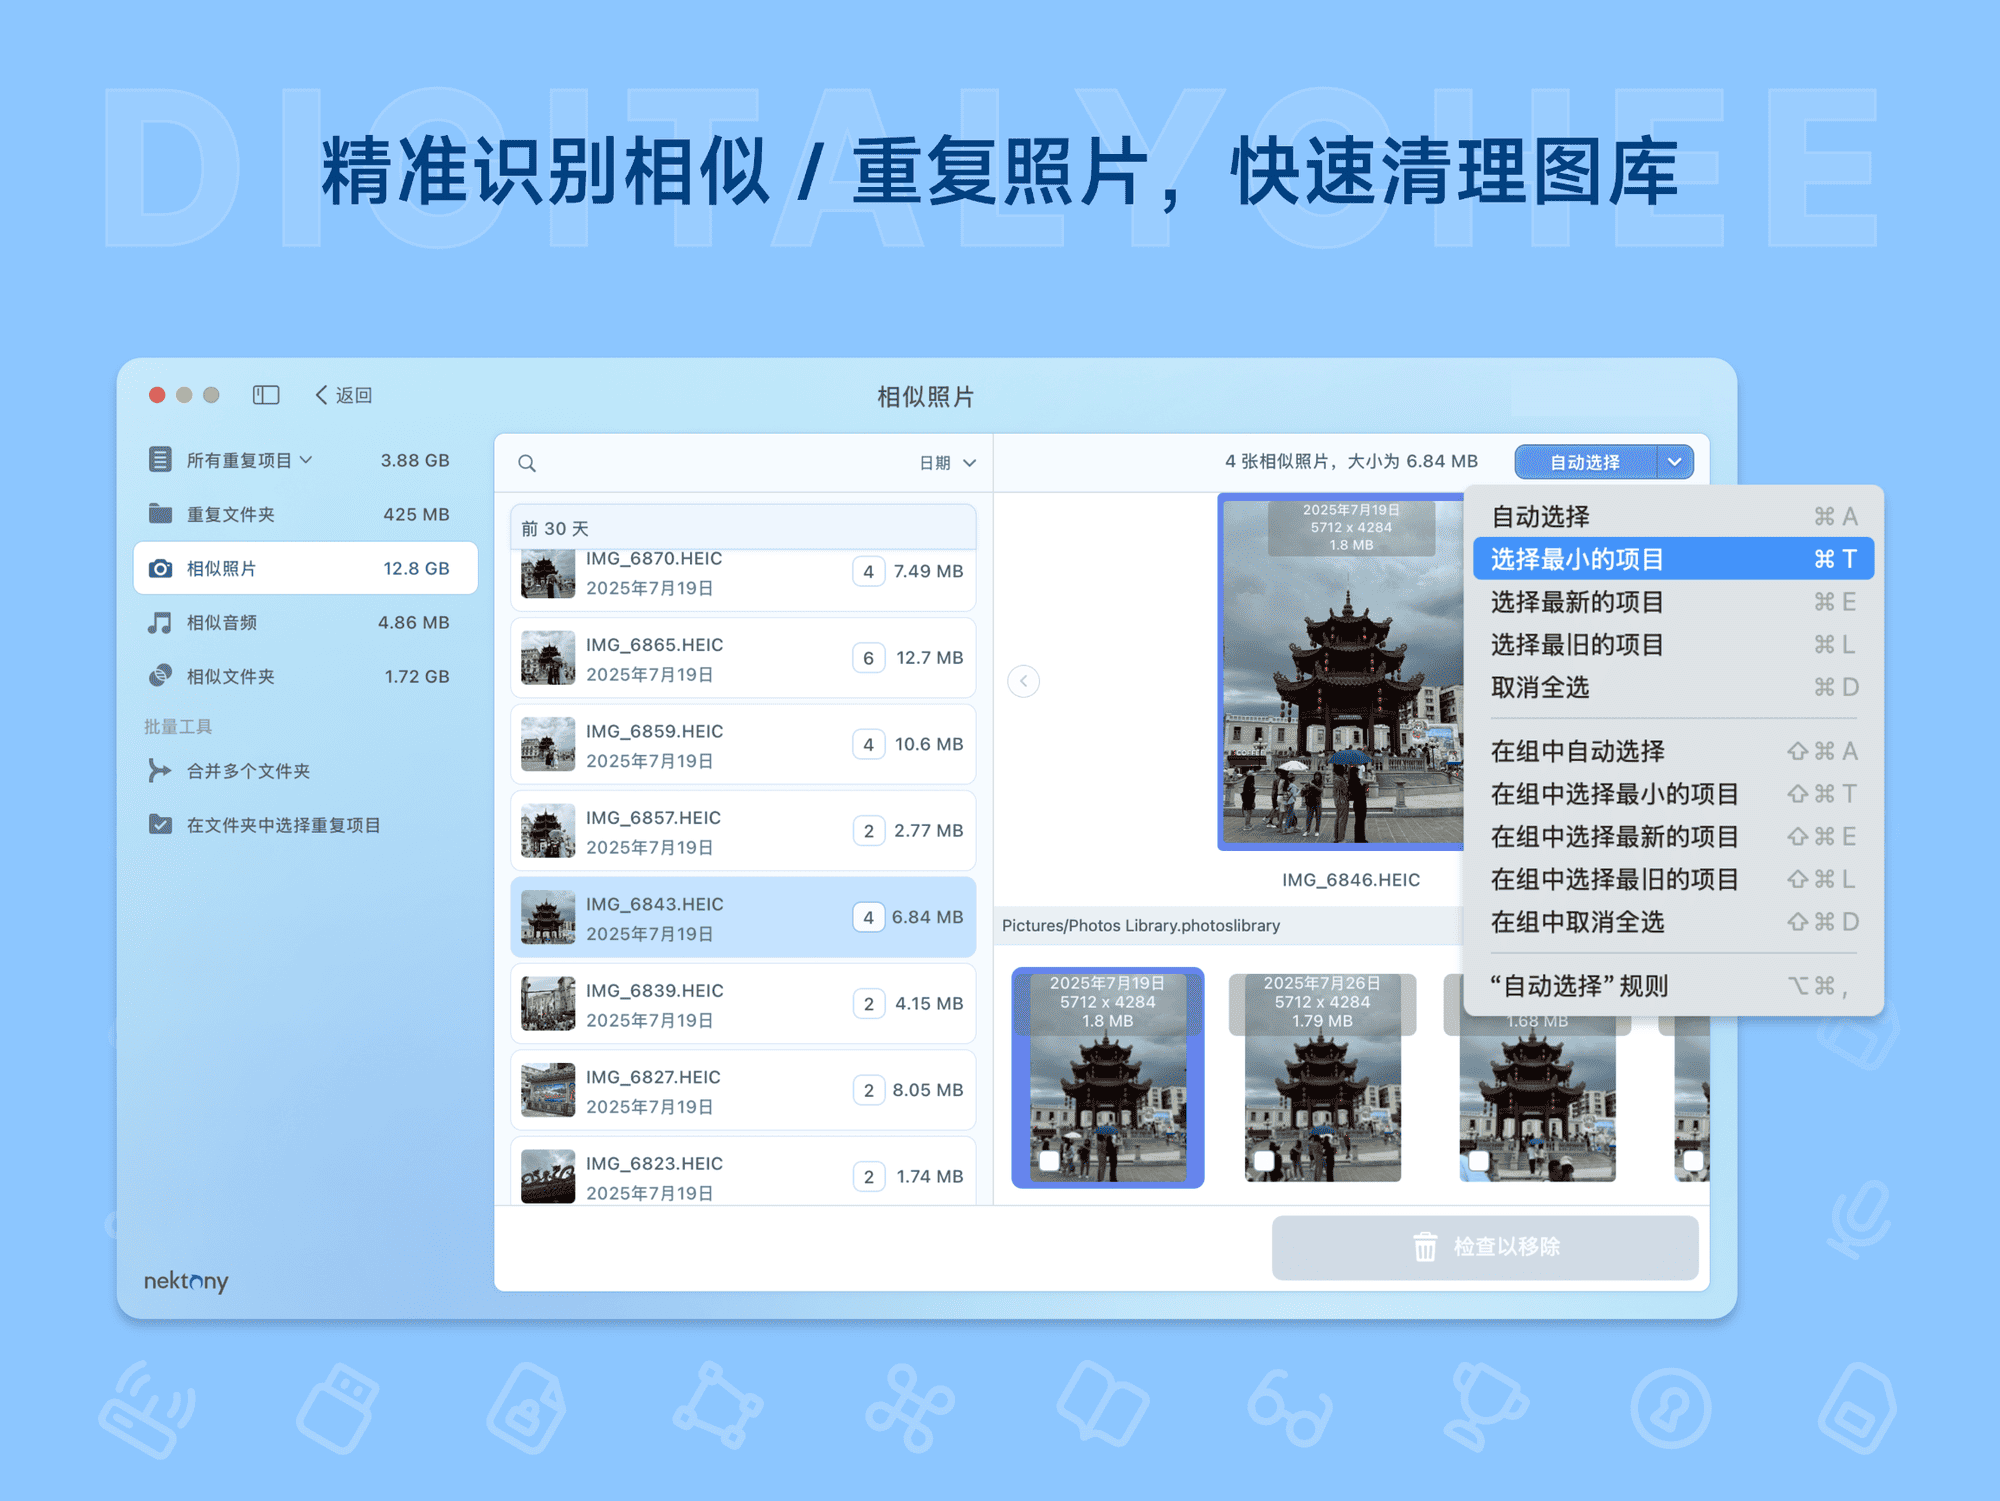Open the 日期 sorting dropdown

click(944, 462)
